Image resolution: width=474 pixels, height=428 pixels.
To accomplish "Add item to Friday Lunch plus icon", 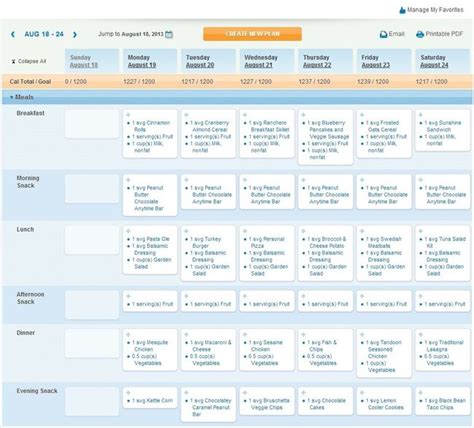I will pyautogui.click(x=362, y=231).
